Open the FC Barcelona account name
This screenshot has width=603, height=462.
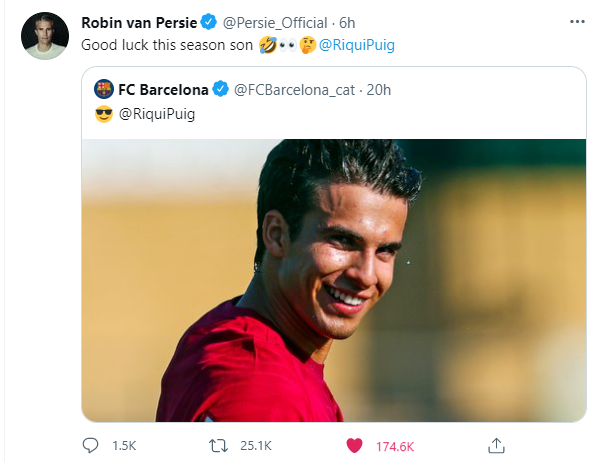pyautogui.click(x=163, y=89)
